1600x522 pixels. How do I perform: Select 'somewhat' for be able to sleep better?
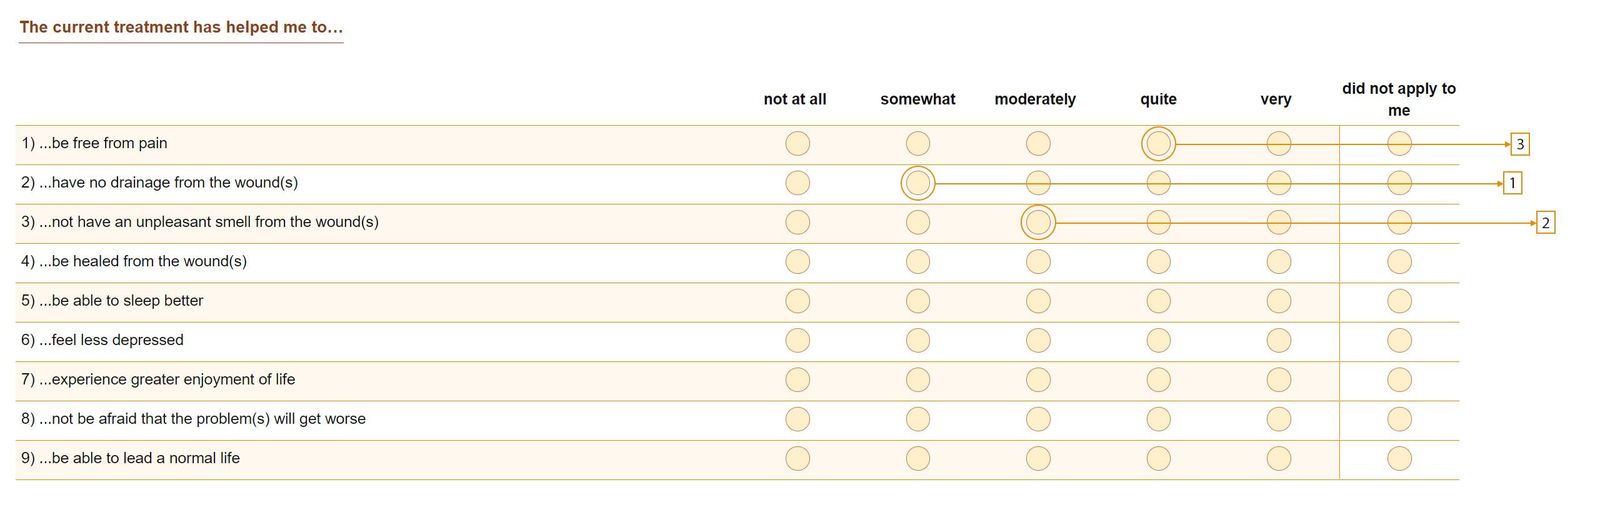[918, 301]
